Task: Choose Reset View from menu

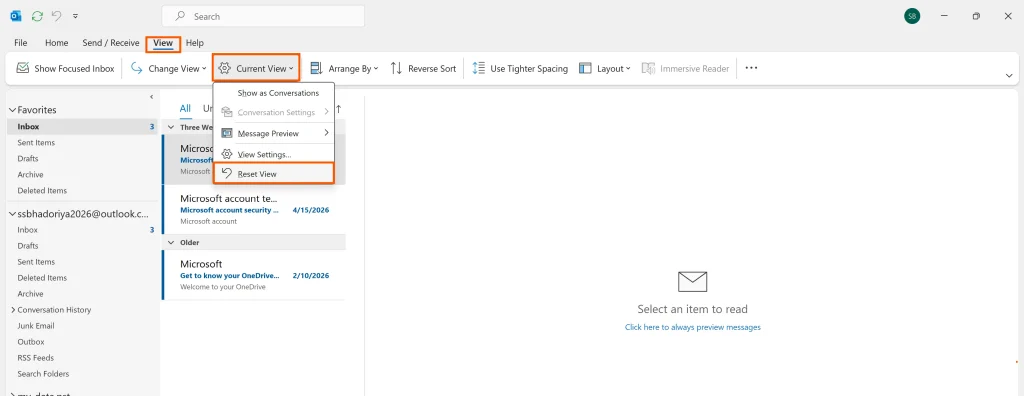Action: [274, 173]
